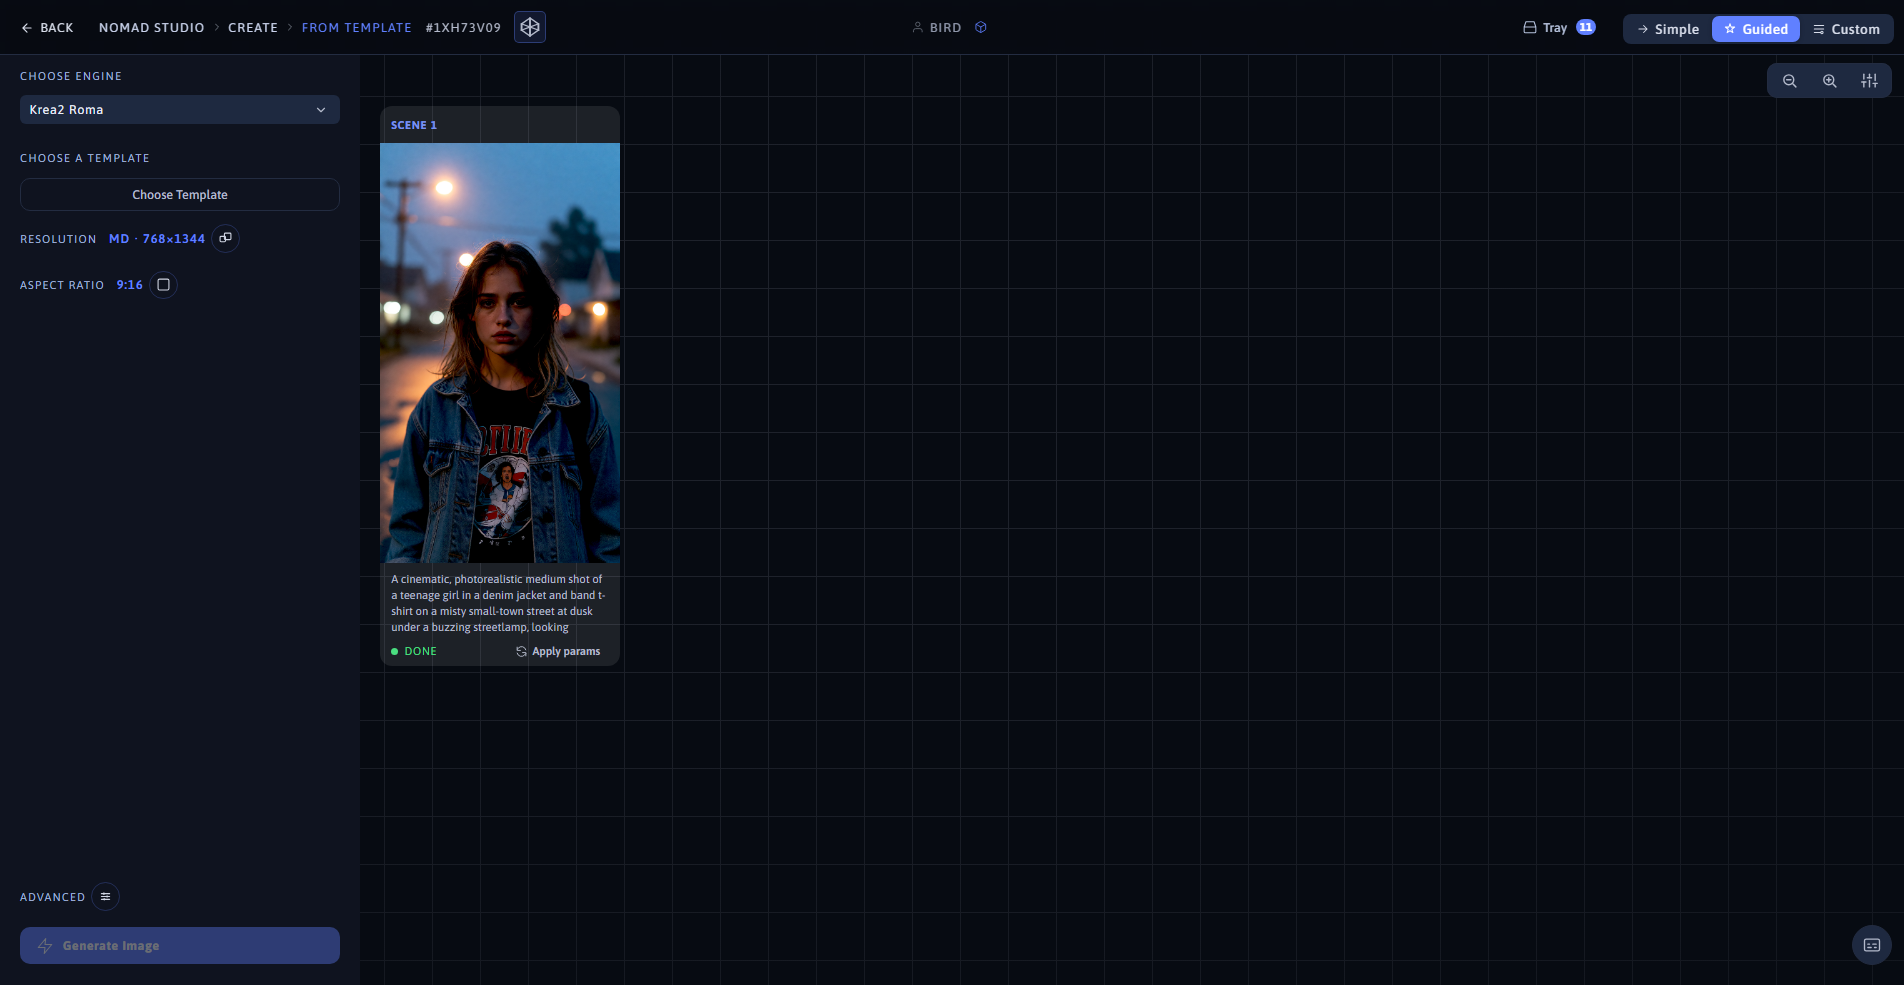Switch to Custom mode
1904x985 pixels.
1846,29
